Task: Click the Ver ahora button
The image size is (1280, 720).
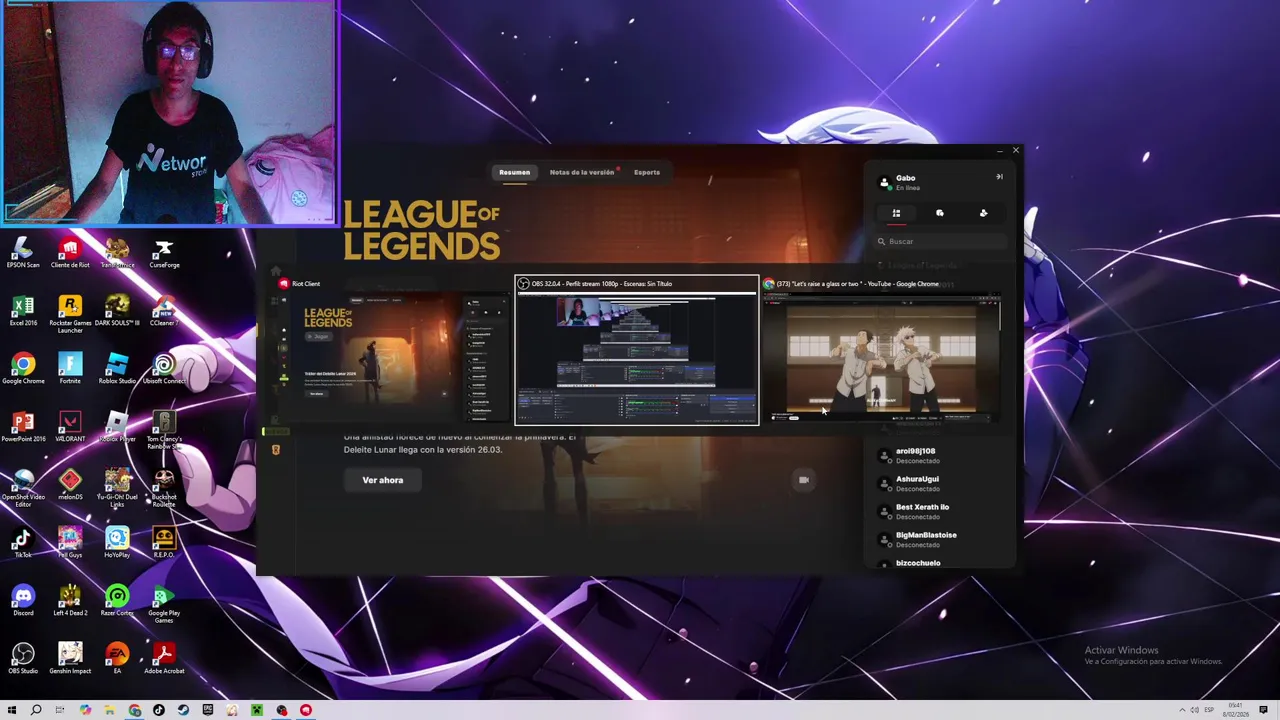Action: pos(383,480)
